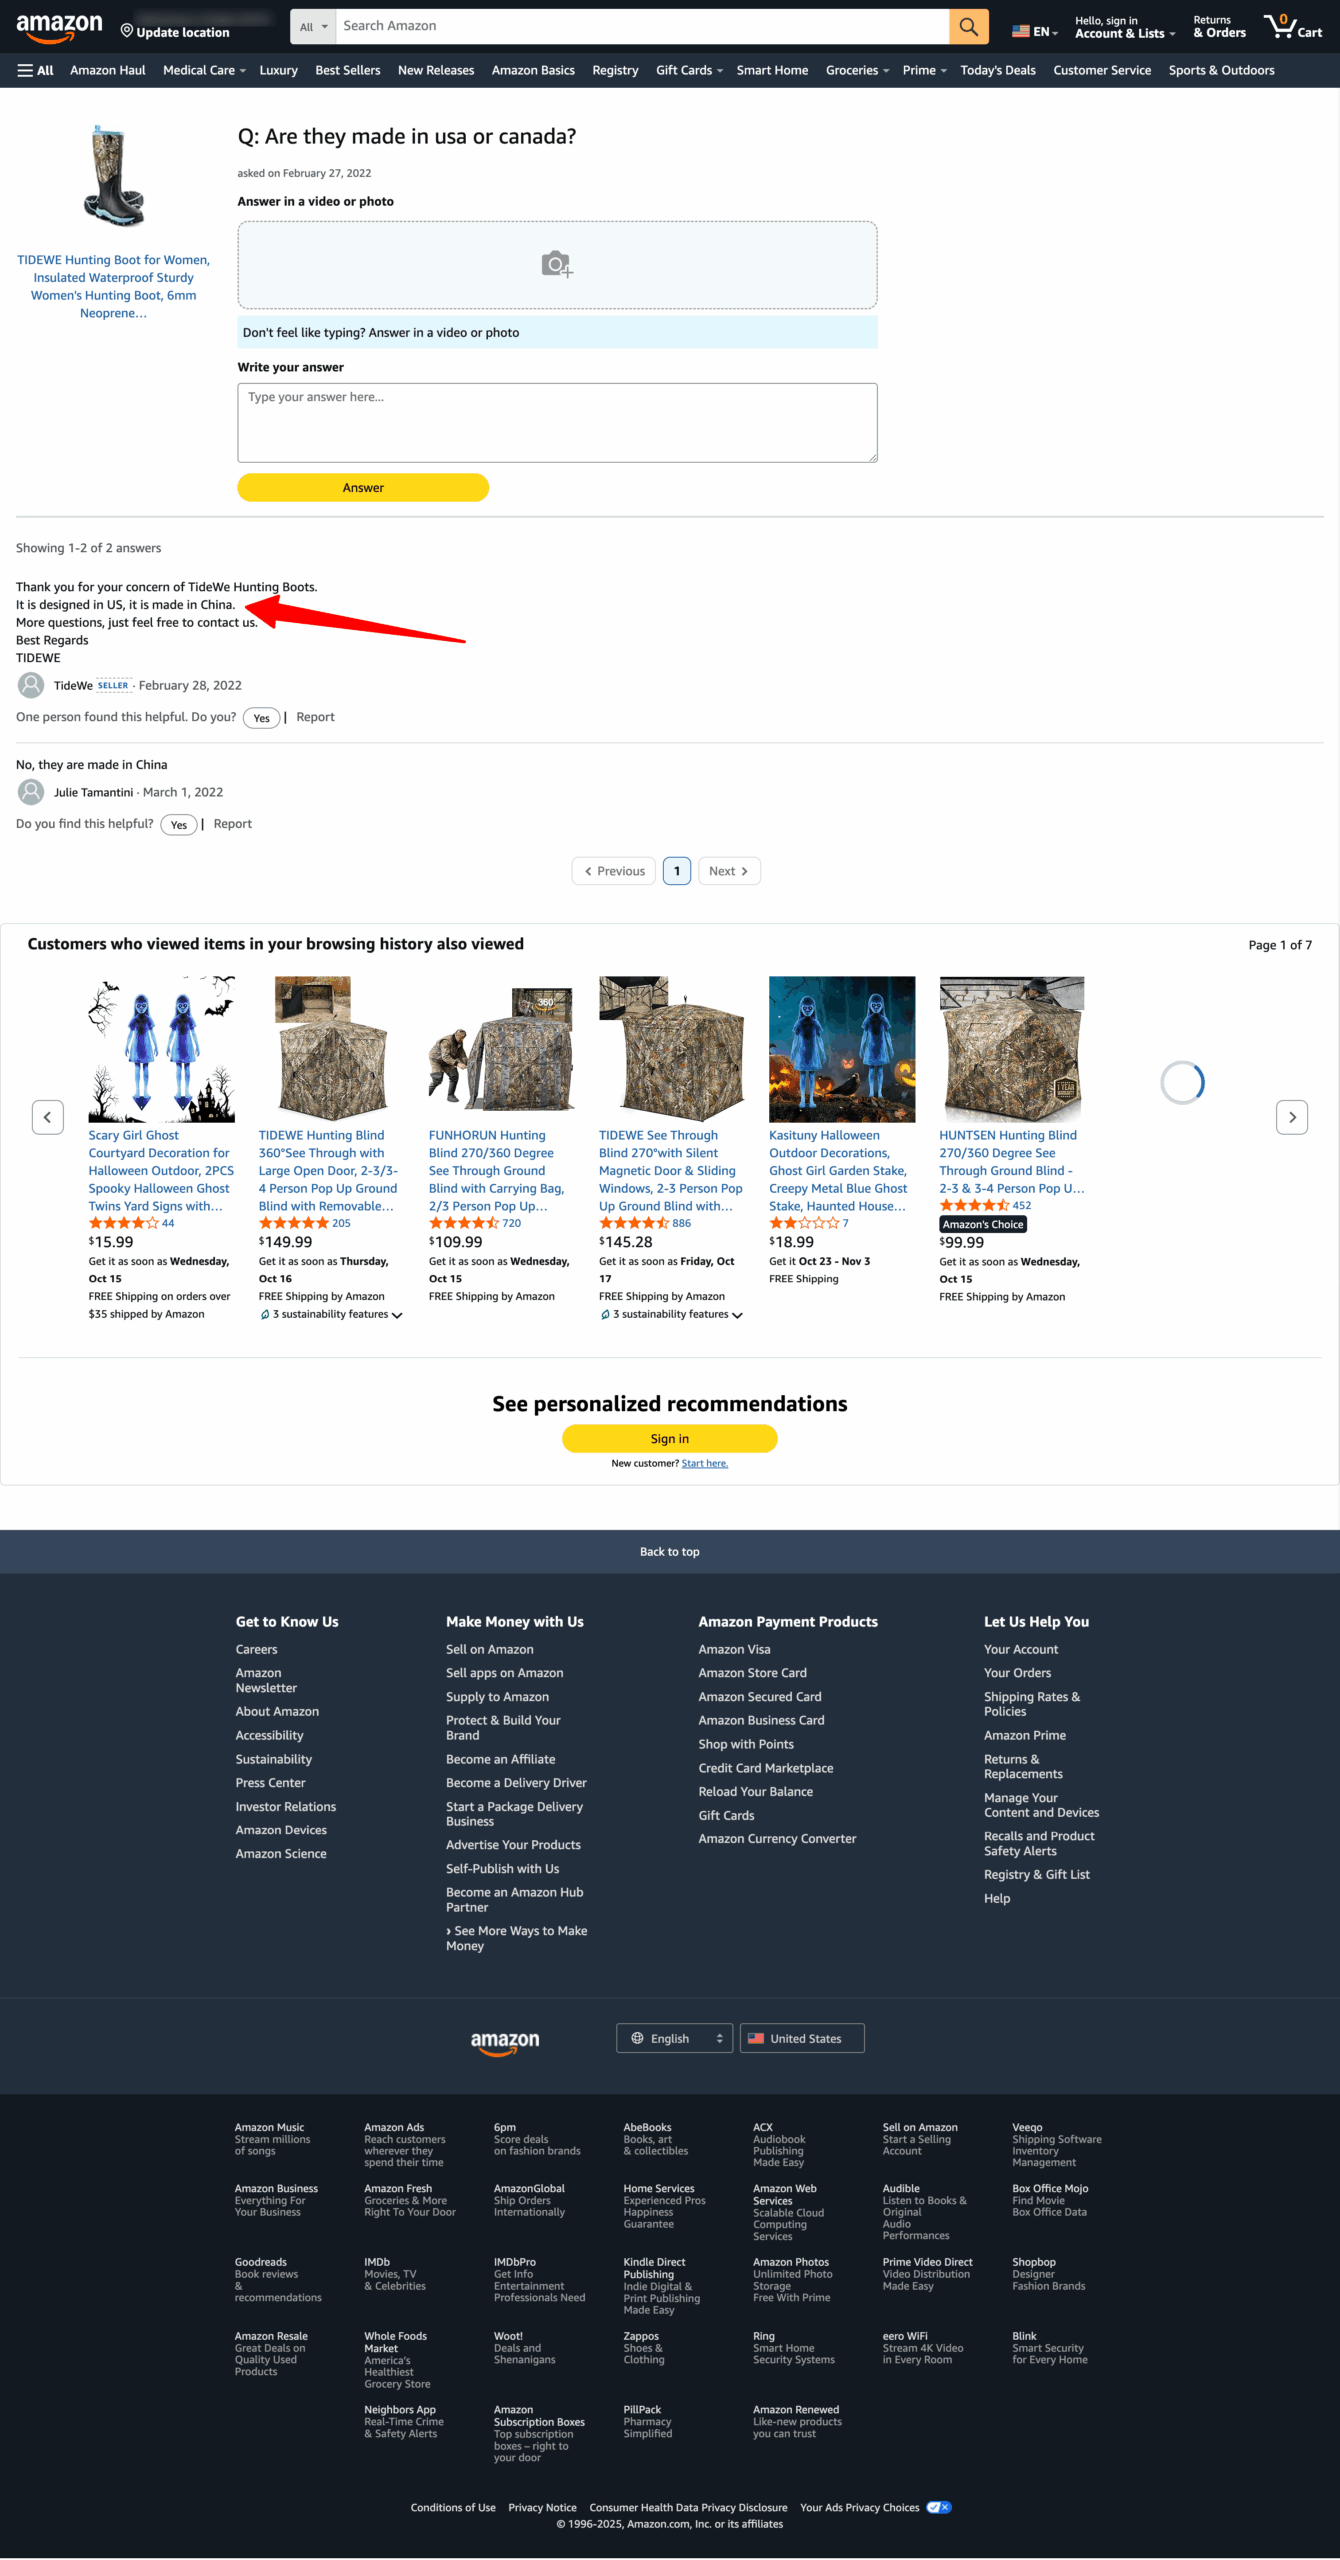This screenshot has height=2560, width=1340.
Task: Click Update location pin icon
Action: tap(127, 31)
